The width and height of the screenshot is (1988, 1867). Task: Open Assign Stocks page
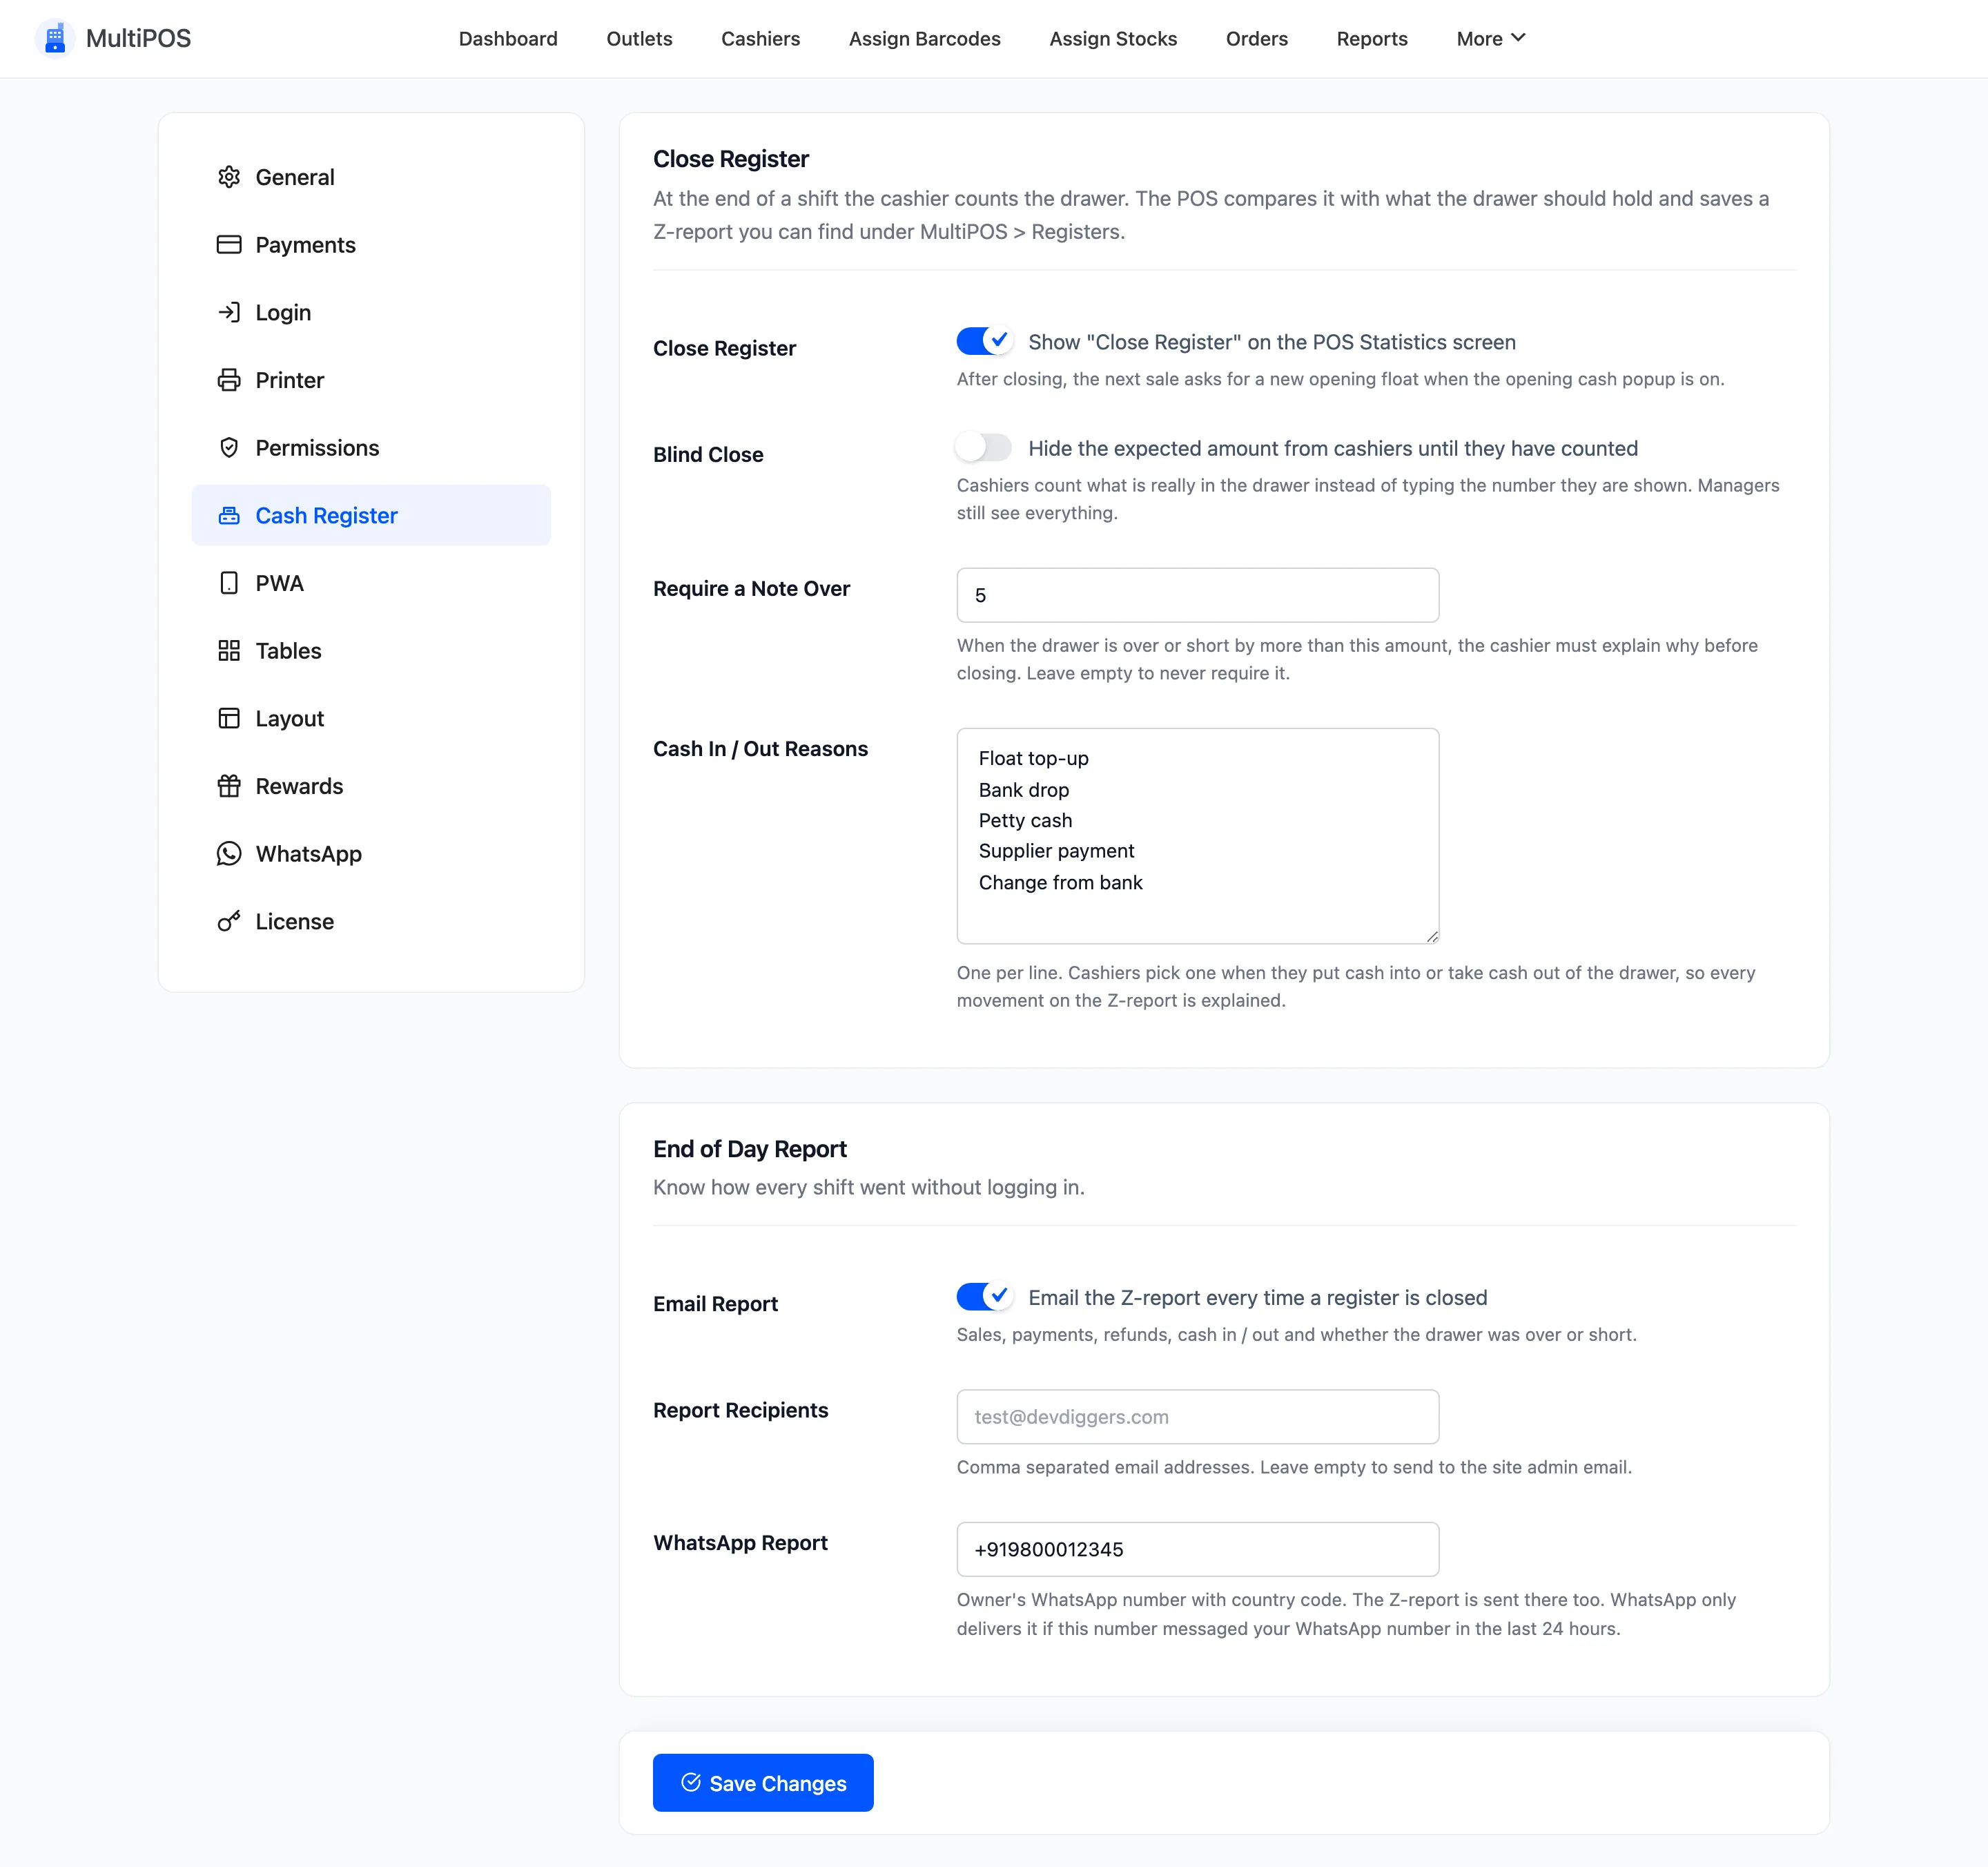coord(1113,39)
